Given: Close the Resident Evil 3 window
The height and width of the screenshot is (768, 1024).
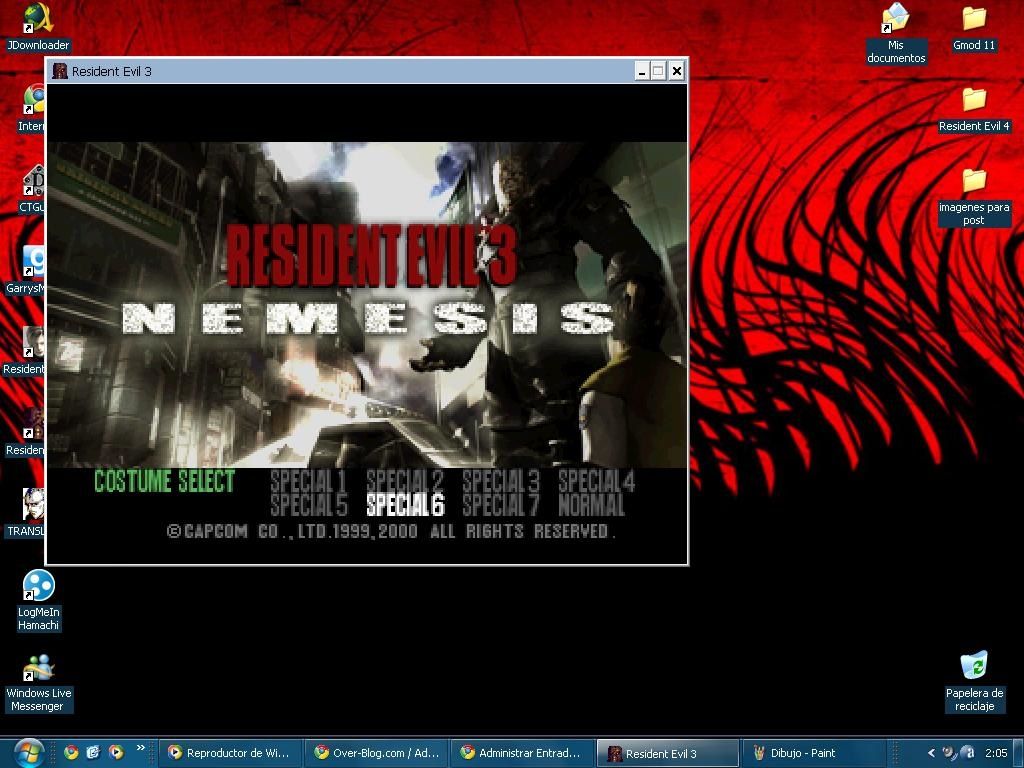Looking at the screenshot, I should point(677,71).
